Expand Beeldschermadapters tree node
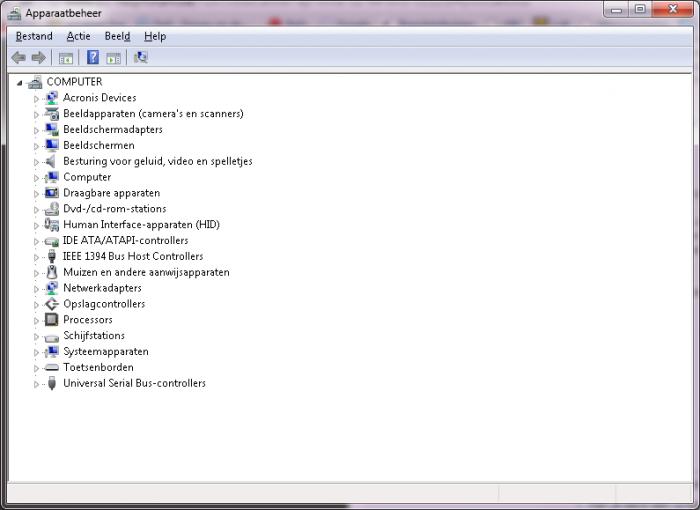The width and height of the screenshot is (700, 510). [x=36, y=130]
